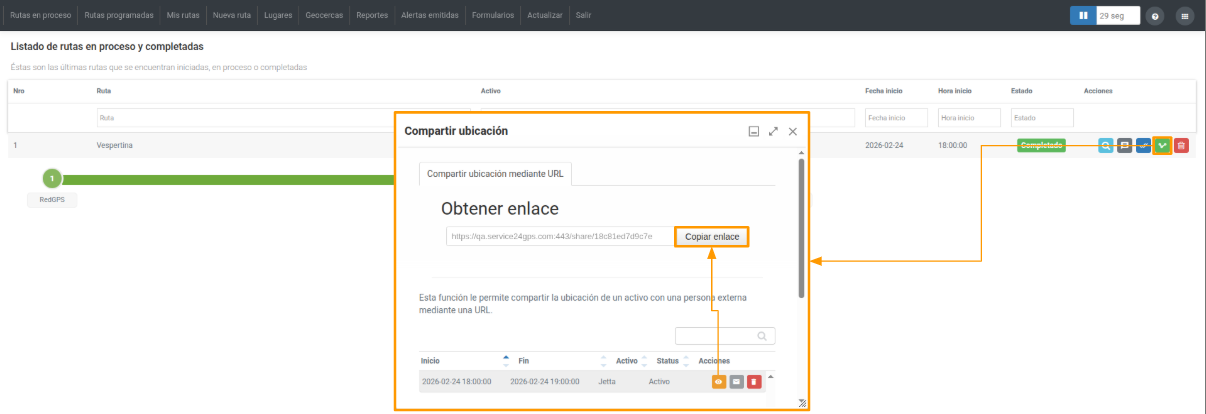View the shared link with eye icon
This screenshot has height=414, width=1206.
(719, 381)
